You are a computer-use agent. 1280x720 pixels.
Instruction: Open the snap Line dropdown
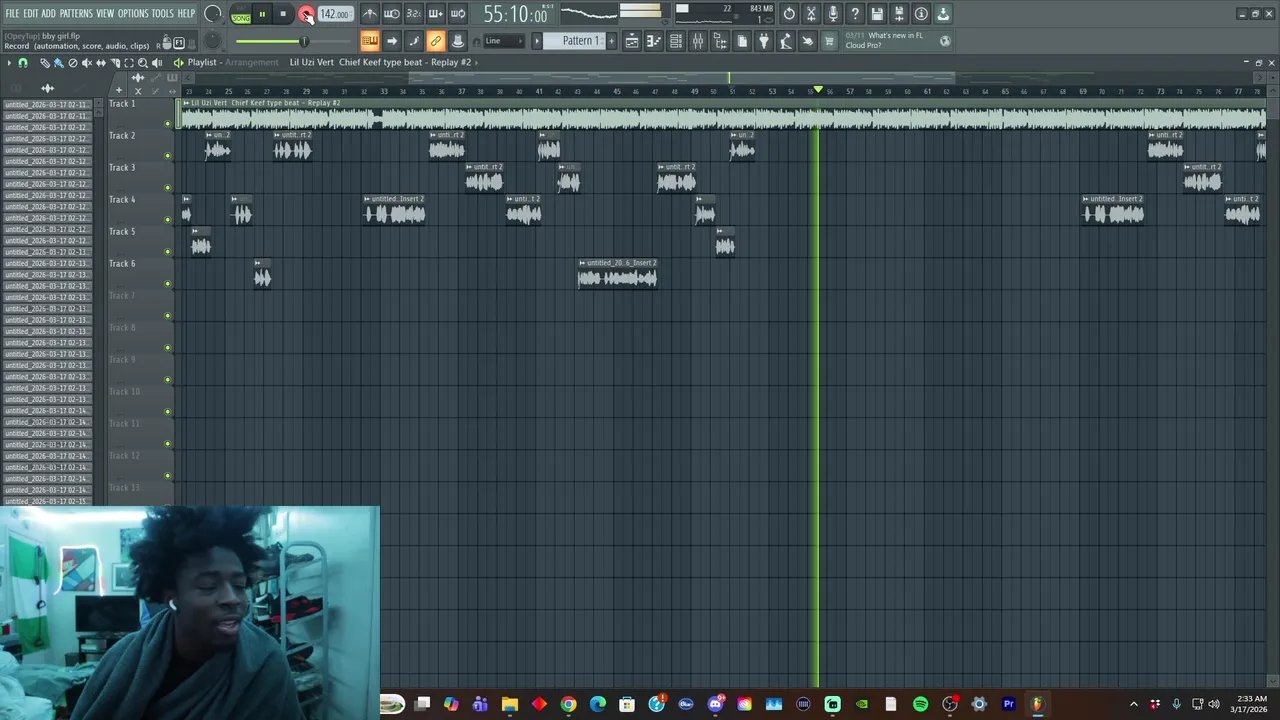504,41
